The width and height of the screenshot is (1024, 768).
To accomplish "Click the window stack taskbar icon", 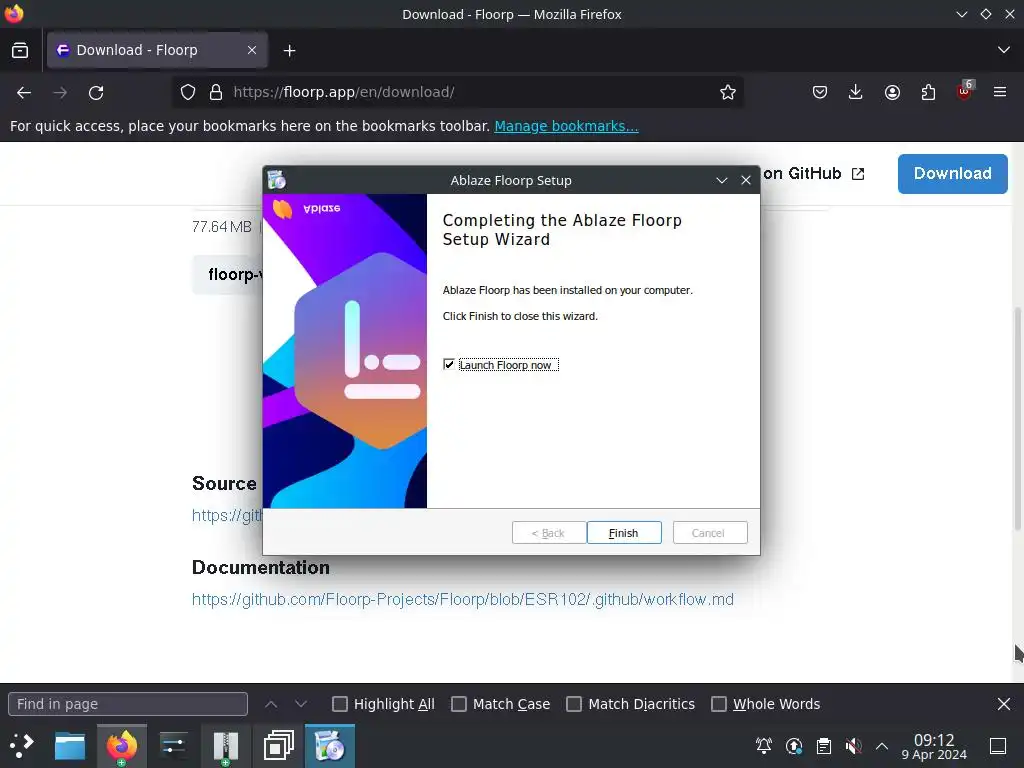I will pos(278,746).
